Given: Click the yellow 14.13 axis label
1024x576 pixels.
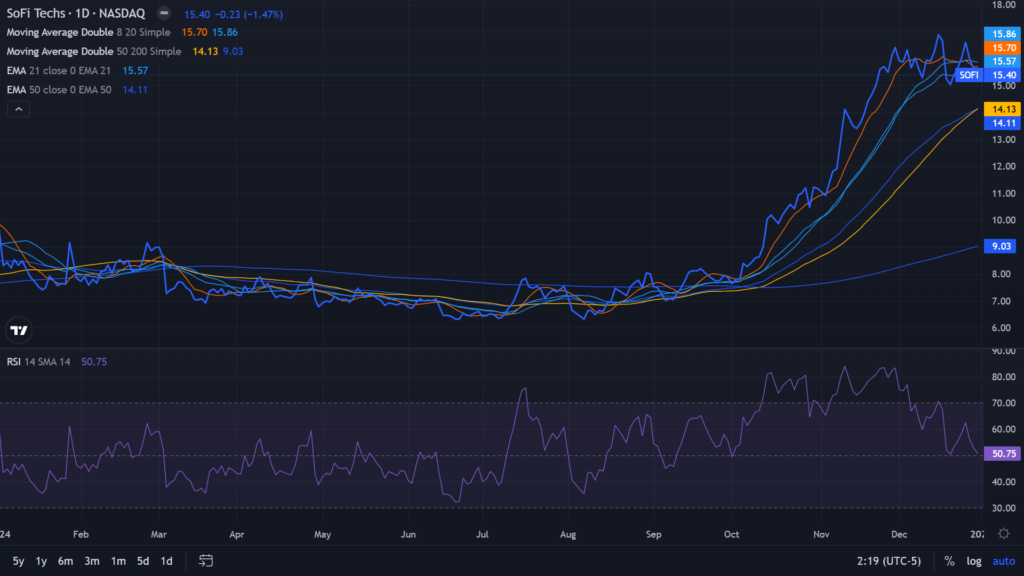Looking at the screenshot, I should 1003,109.
